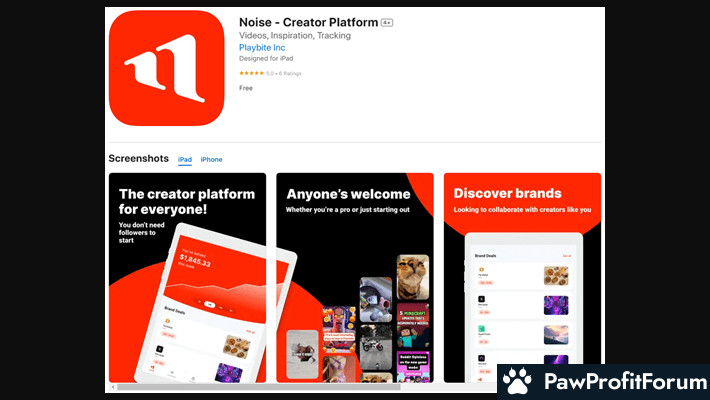Switch to the iPhone screenshots tab
Viewport: 710px width, 400px height.
click(x=211, y=159)
